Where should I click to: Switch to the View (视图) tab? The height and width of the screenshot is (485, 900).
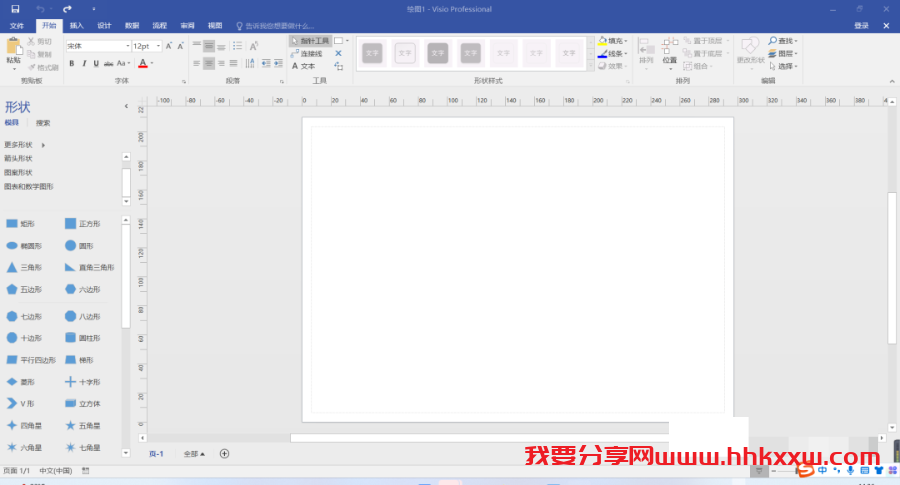(x=215, y=26)
